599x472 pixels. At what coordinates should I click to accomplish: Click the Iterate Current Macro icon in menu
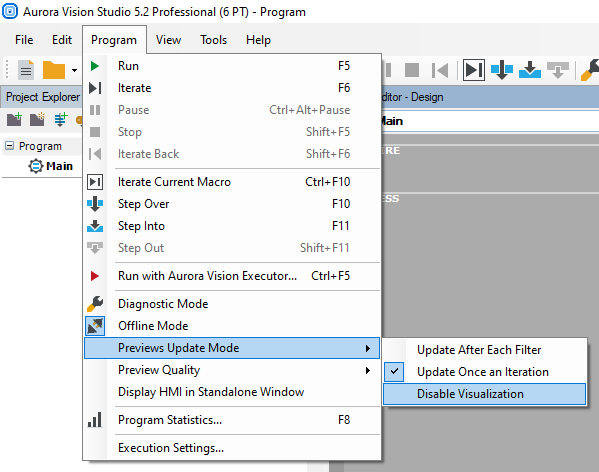click(x=95, y=182)
